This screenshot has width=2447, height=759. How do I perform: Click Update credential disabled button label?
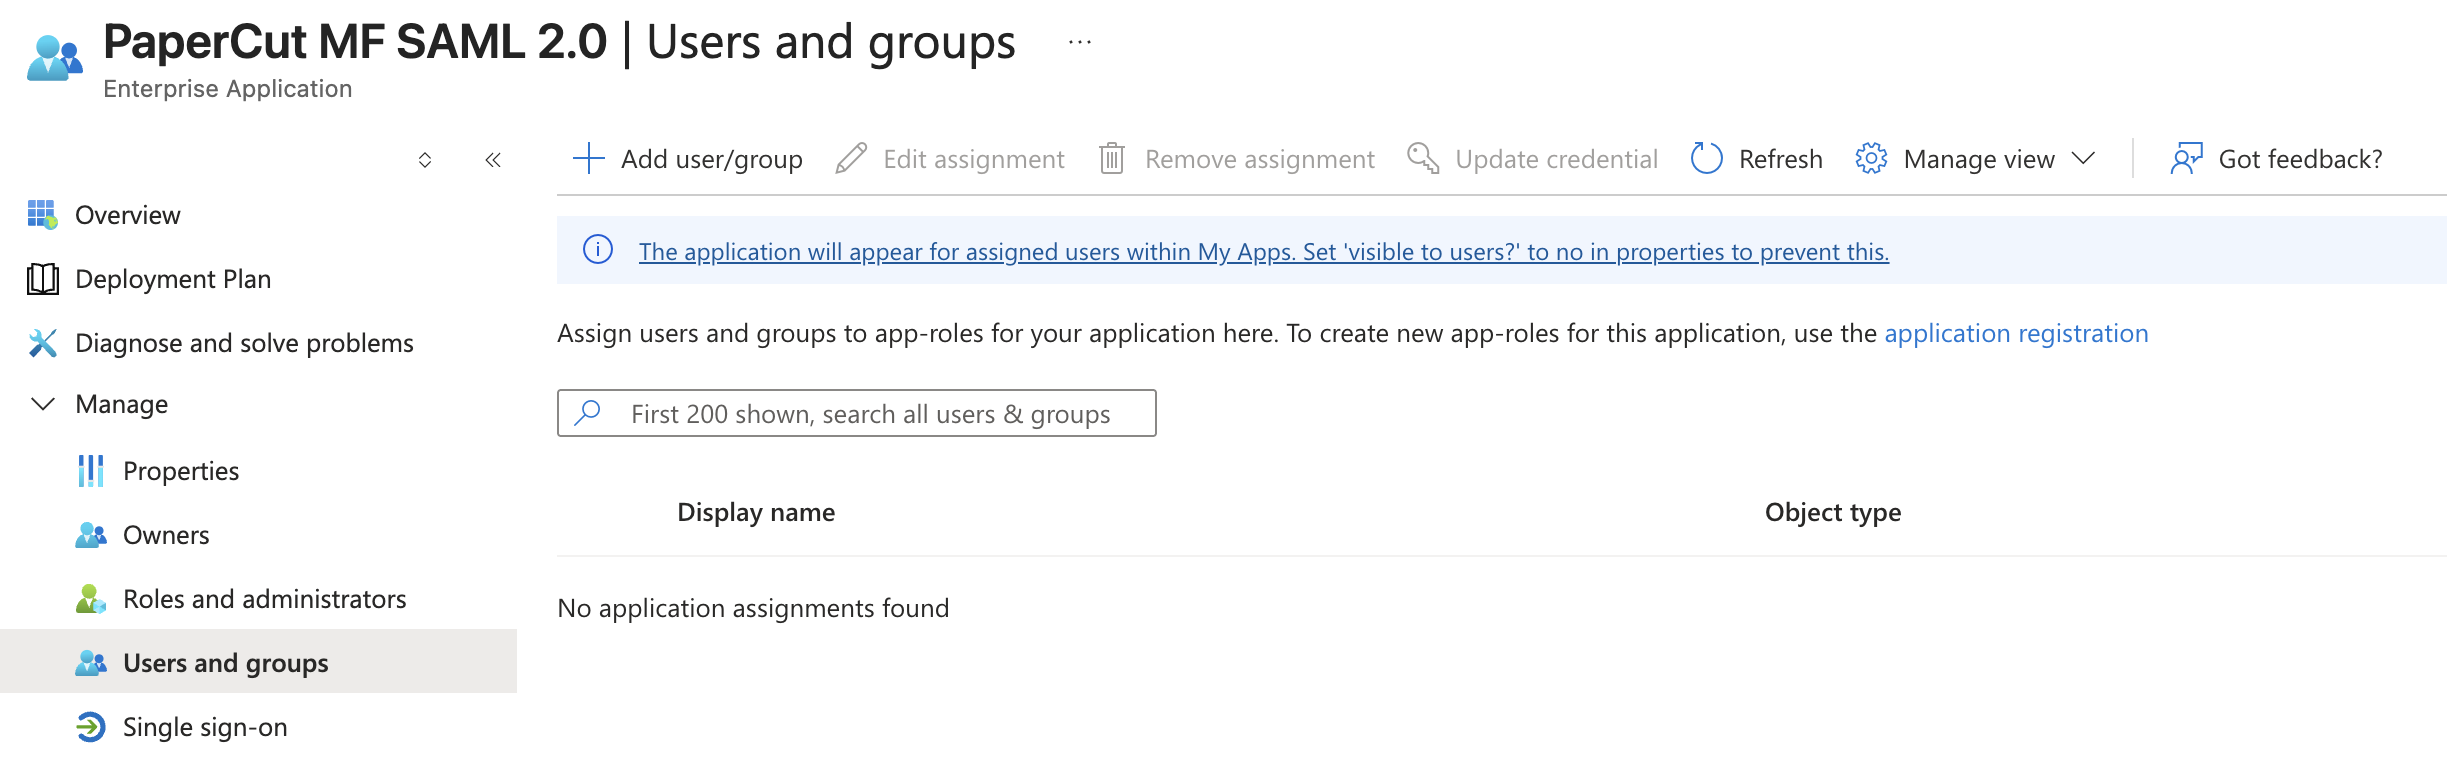coord(1556,159)
